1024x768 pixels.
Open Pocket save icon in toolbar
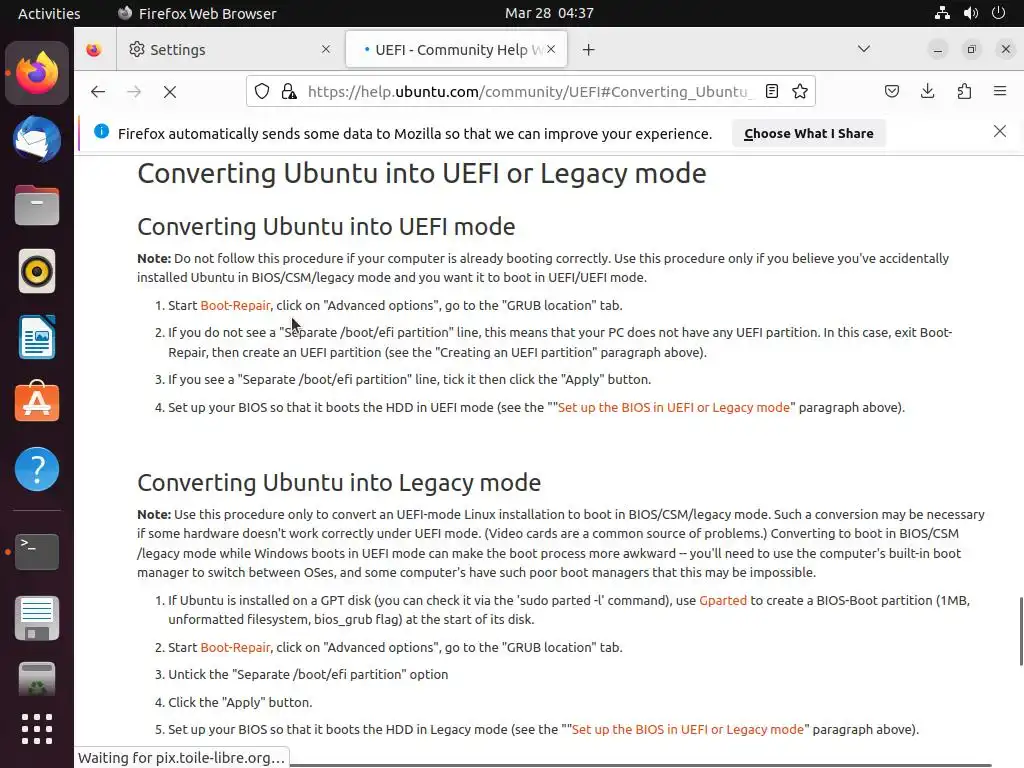(x=892, y=91)
